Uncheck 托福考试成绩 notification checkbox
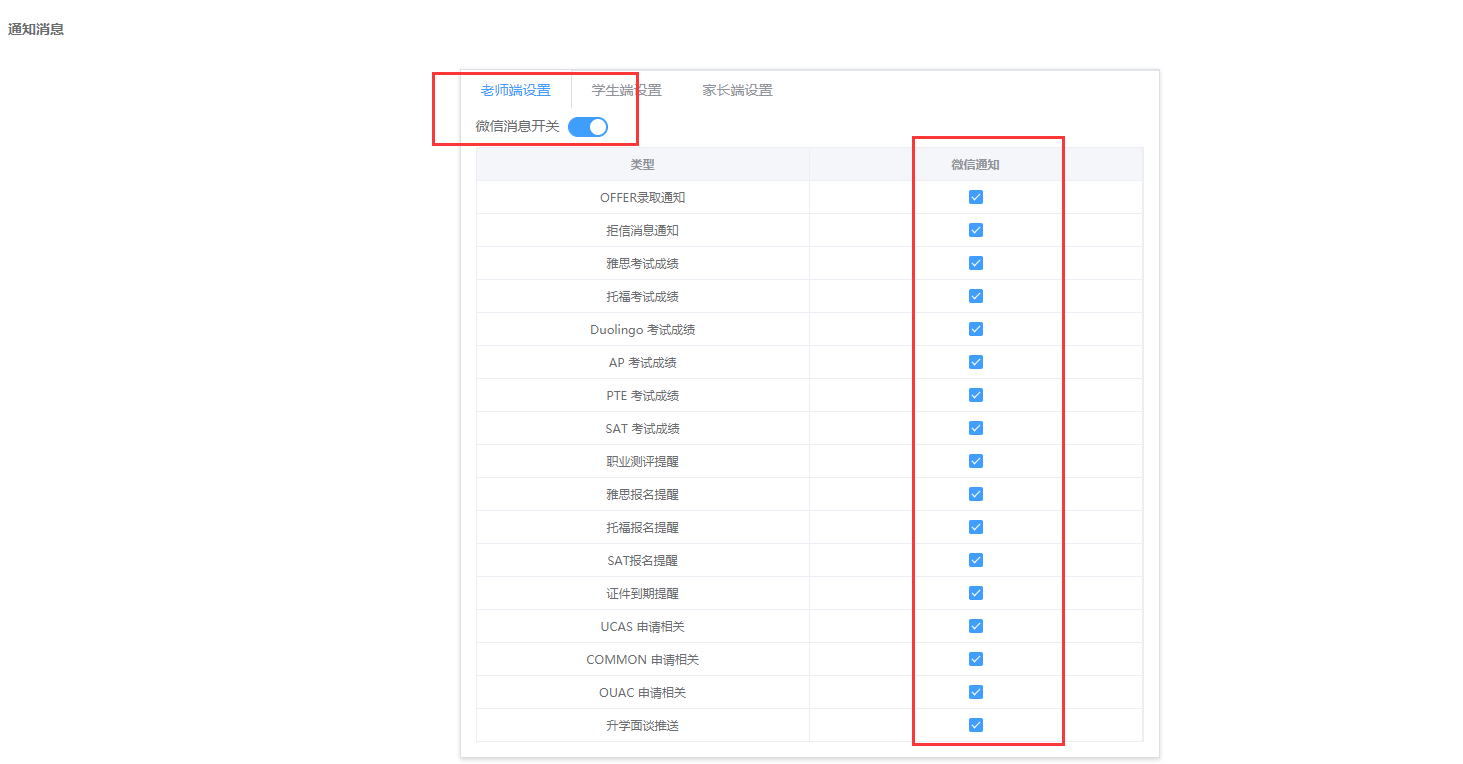This screenshot has height=764, width=1463. point(976,296)
